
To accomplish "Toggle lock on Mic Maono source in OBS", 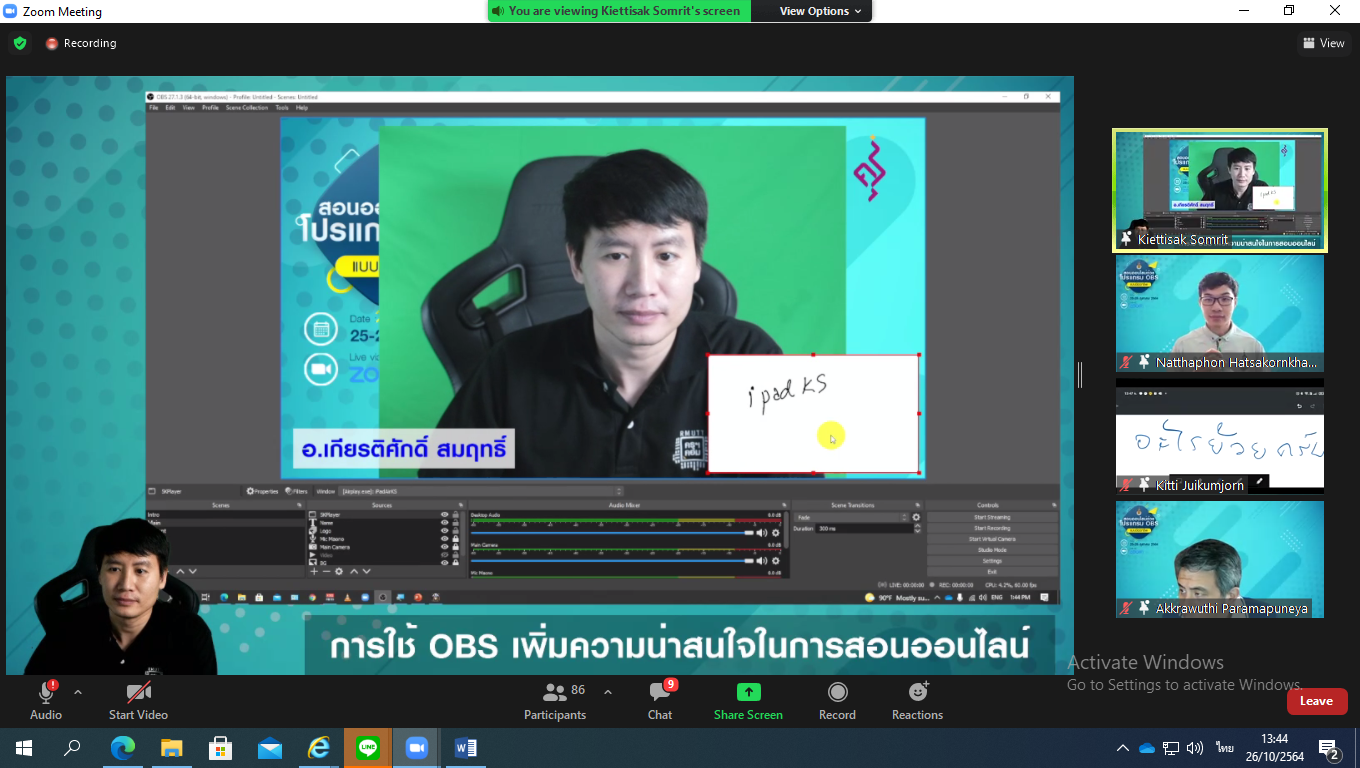I will click(455, 539).
